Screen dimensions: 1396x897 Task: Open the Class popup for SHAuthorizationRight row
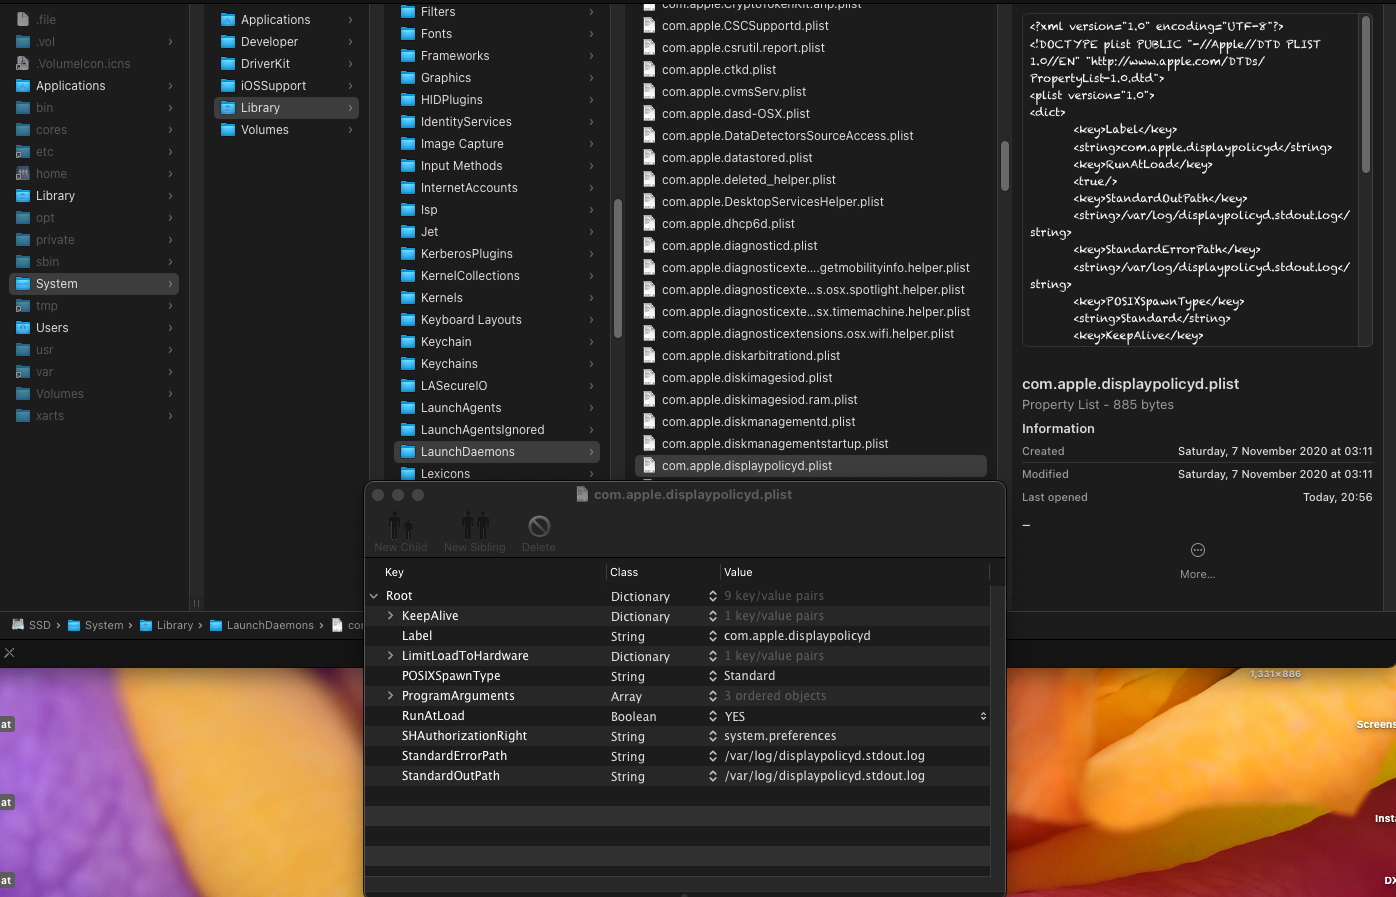(712, 736)
